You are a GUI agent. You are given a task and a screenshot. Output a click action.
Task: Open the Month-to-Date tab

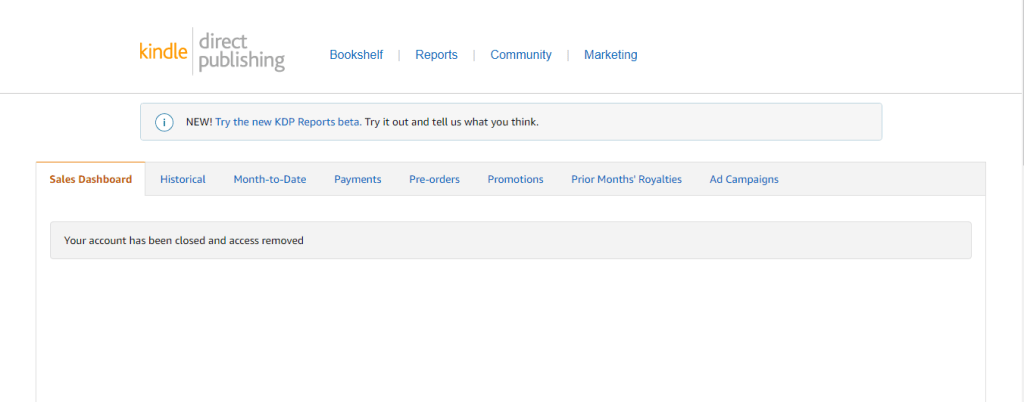[270, 179]
